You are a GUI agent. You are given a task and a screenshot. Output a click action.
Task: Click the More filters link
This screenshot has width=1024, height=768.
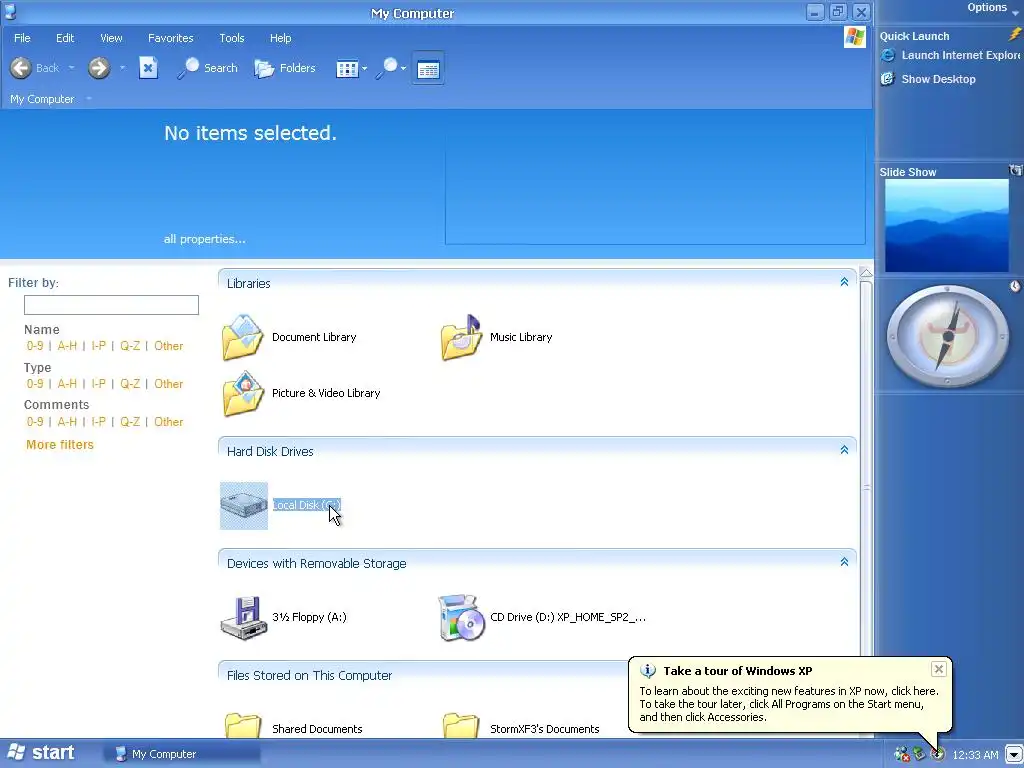pyautogui.click(x=60, y=445)
